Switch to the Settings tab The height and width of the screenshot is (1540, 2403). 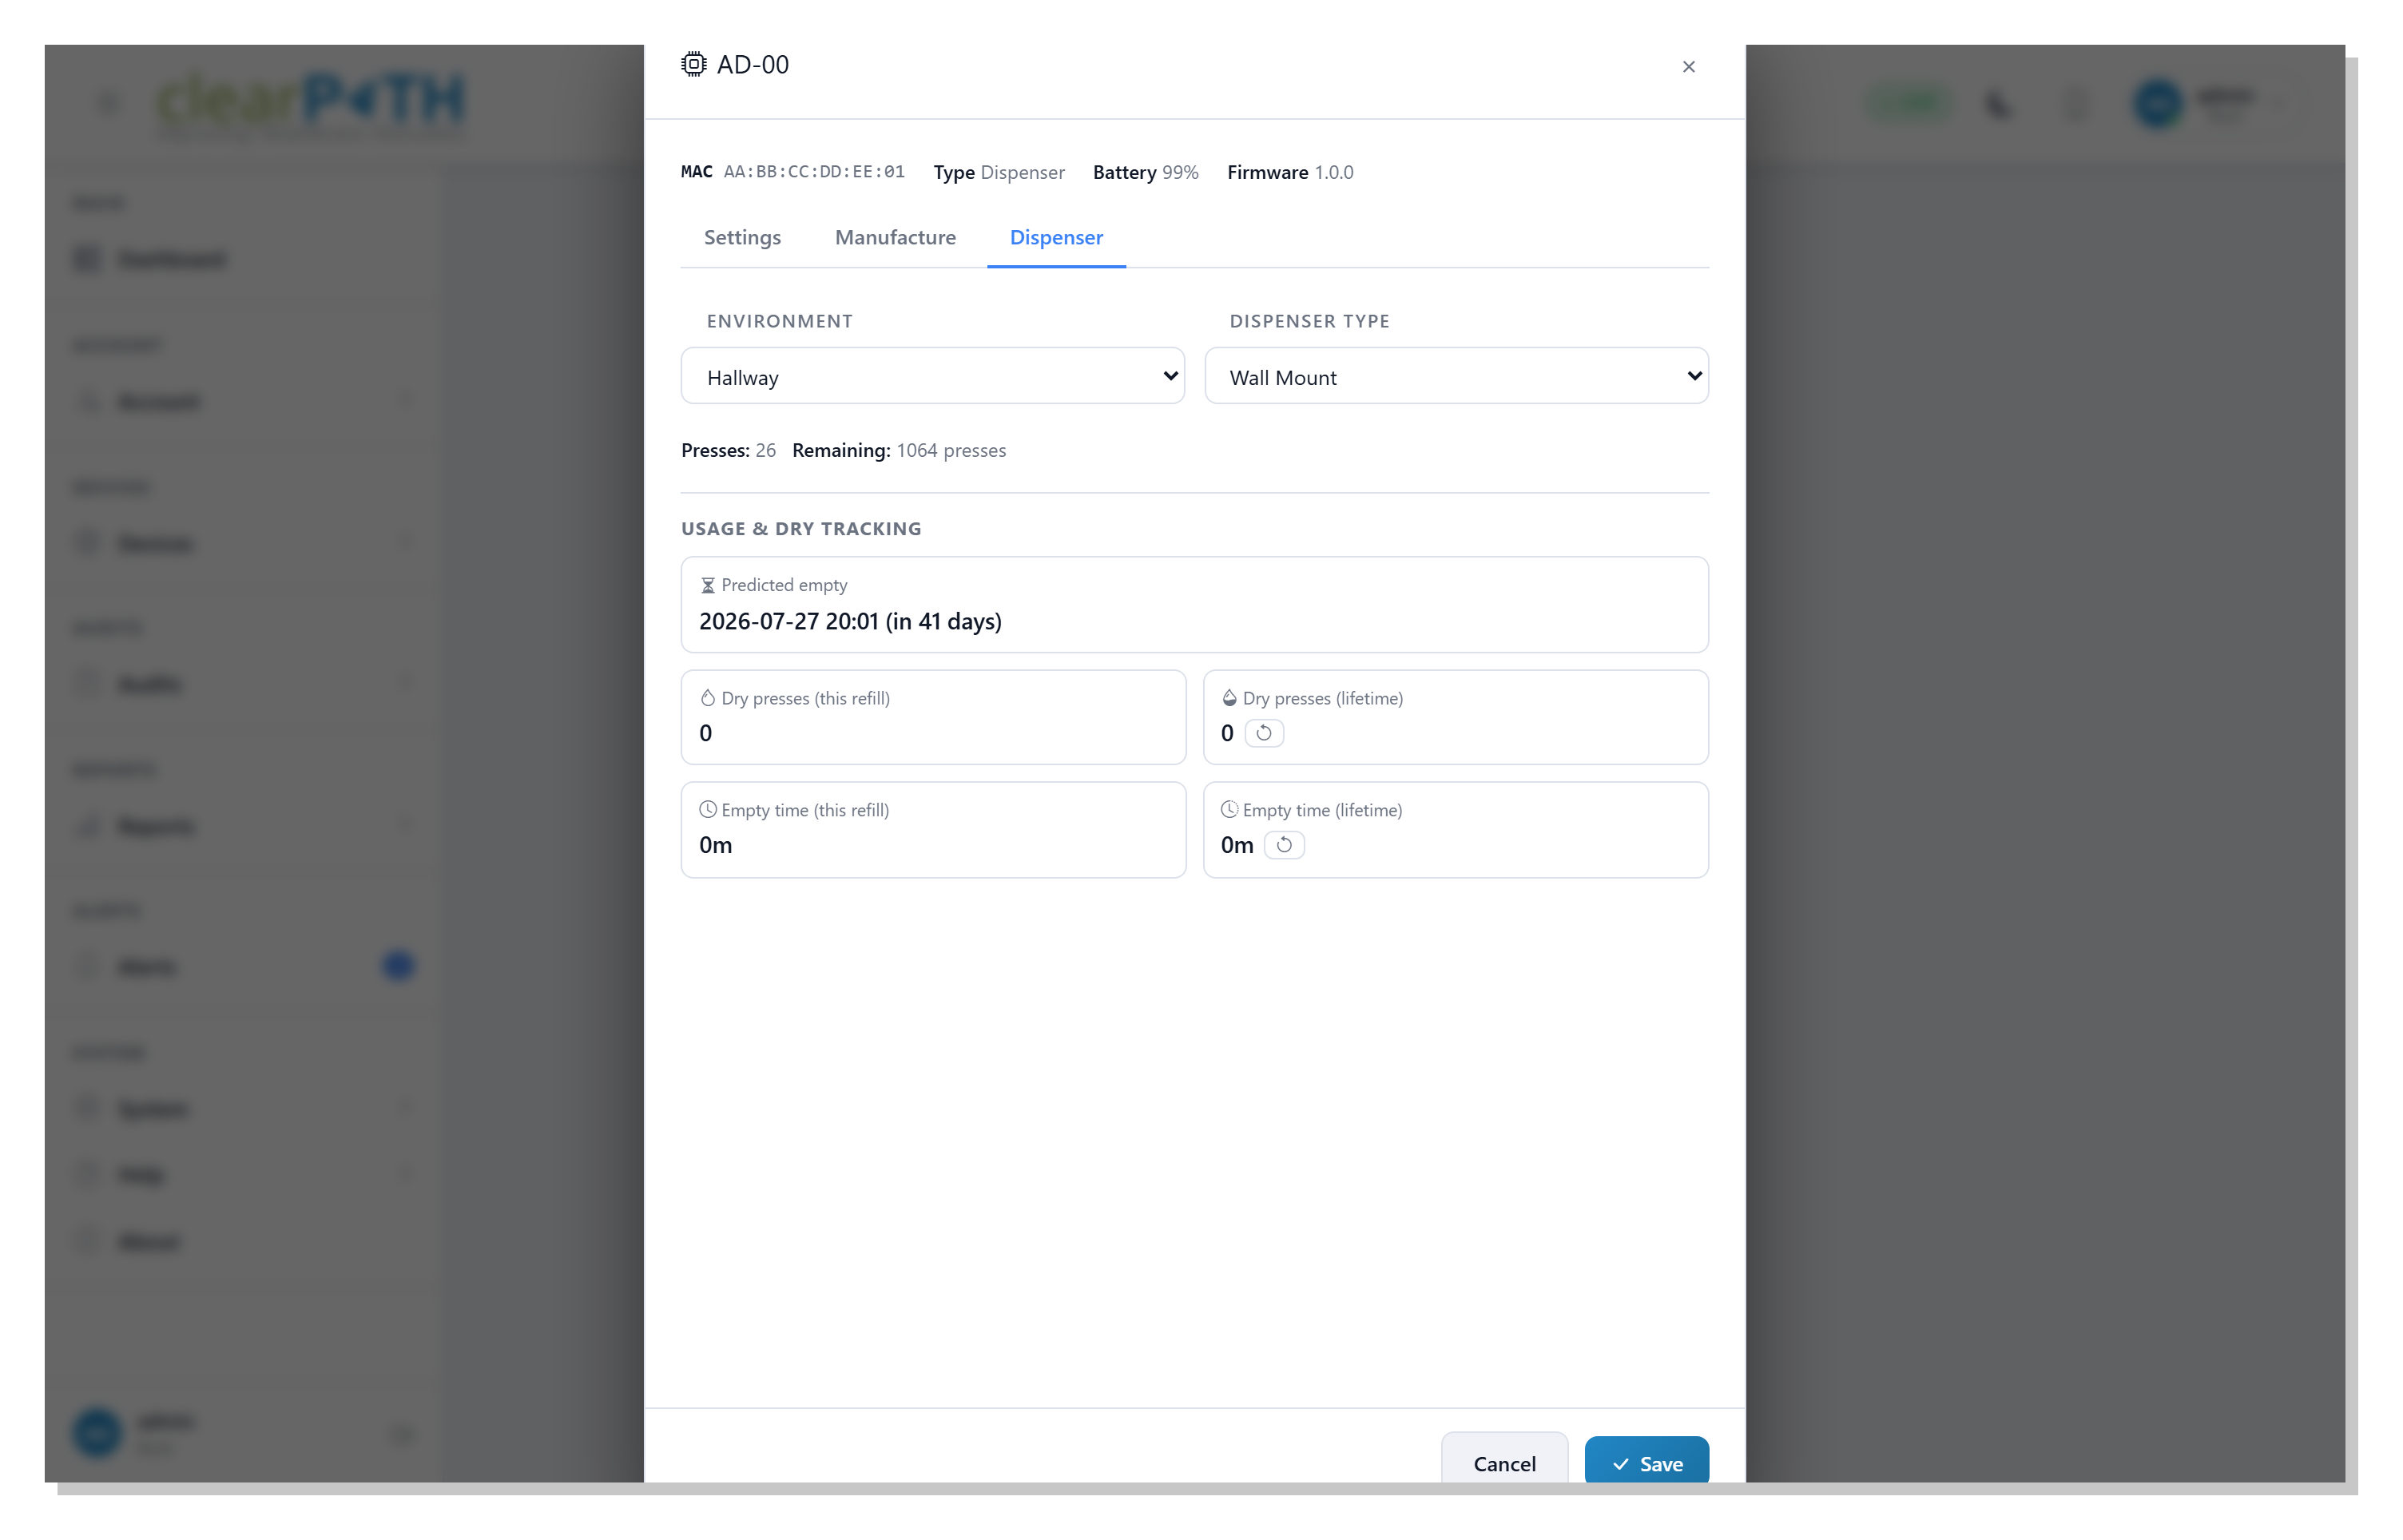pyautogui.click(x=742, y=237)
